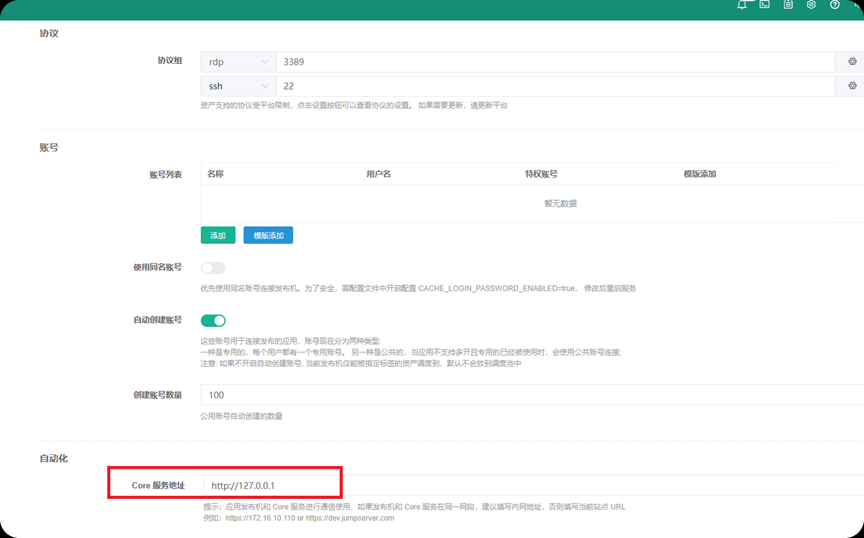Image resolution: width=864 pixels, height=538 pixels.
Task: Open system settings gear in header
Action: coord(811,4)
